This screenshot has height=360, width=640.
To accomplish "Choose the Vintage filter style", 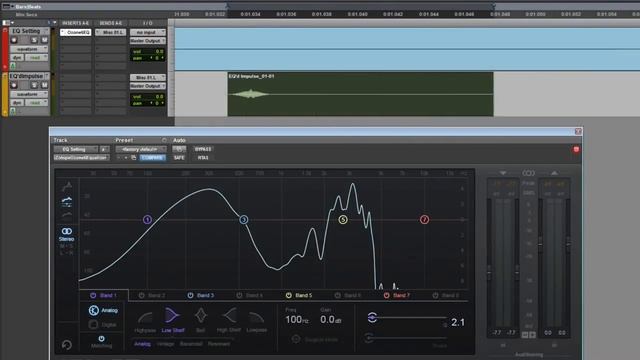I will click(x=165, y=344).
